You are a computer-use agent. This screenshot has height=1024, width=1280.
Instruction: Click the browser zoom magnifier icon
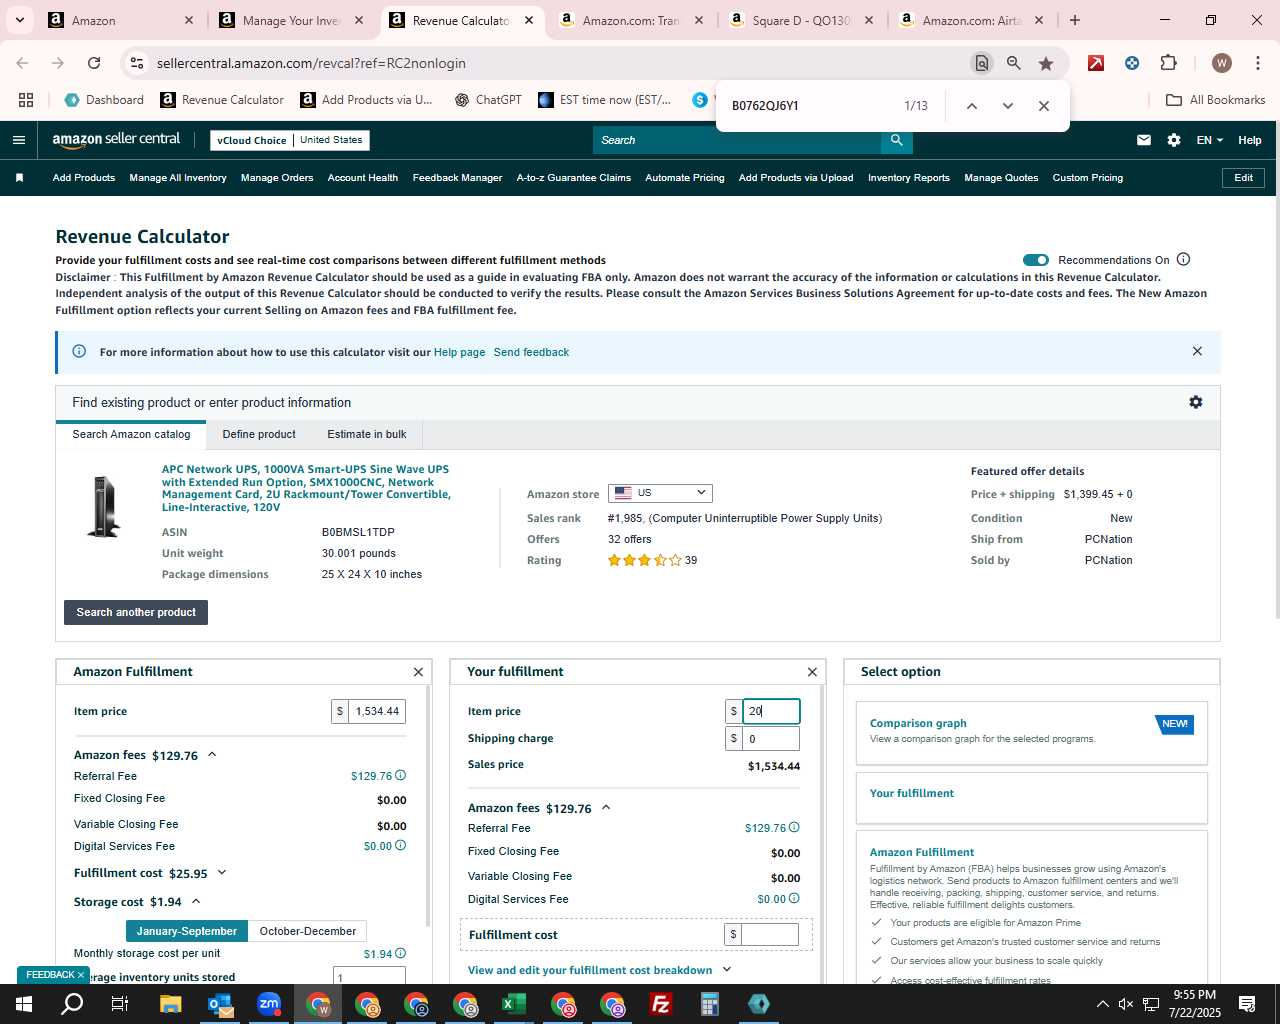click(x=1013, y=63)
